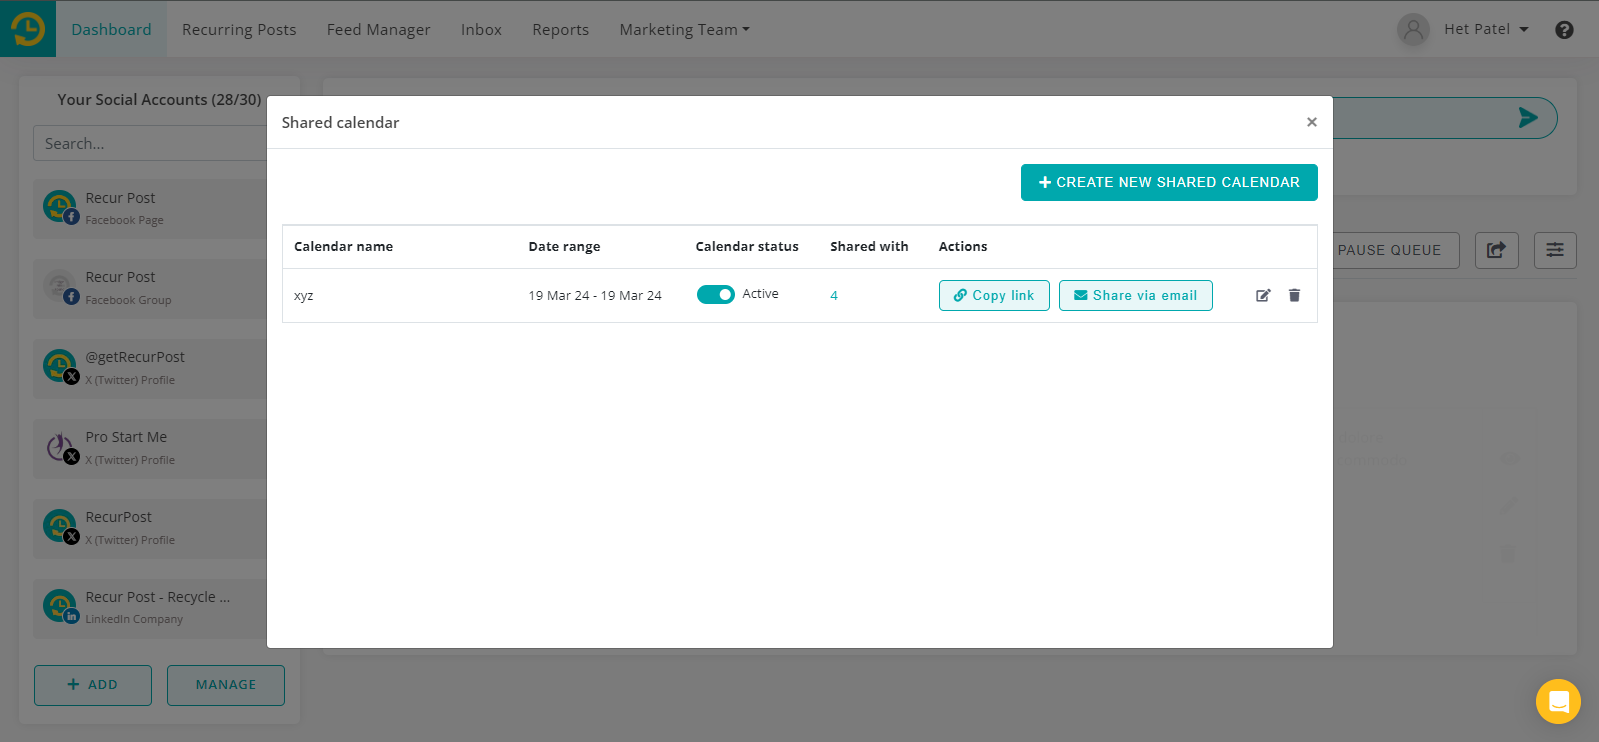Select RecurPost X profile avatar
The height and width of the screenshot is (742, 1599).
point(60,526)
